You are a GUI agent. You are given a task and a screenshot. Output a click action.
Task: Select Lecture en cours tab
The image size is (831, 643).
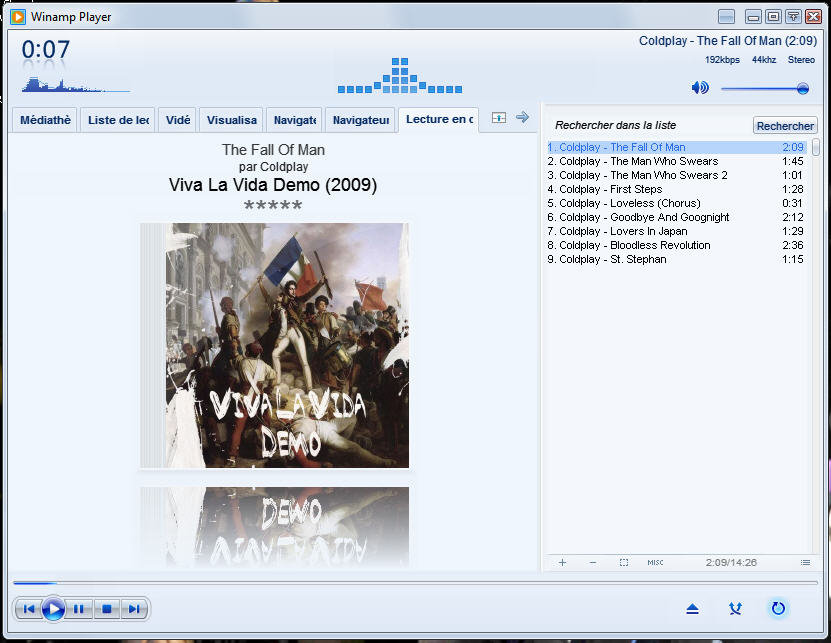pyautogui.click(x=439, y=119)
